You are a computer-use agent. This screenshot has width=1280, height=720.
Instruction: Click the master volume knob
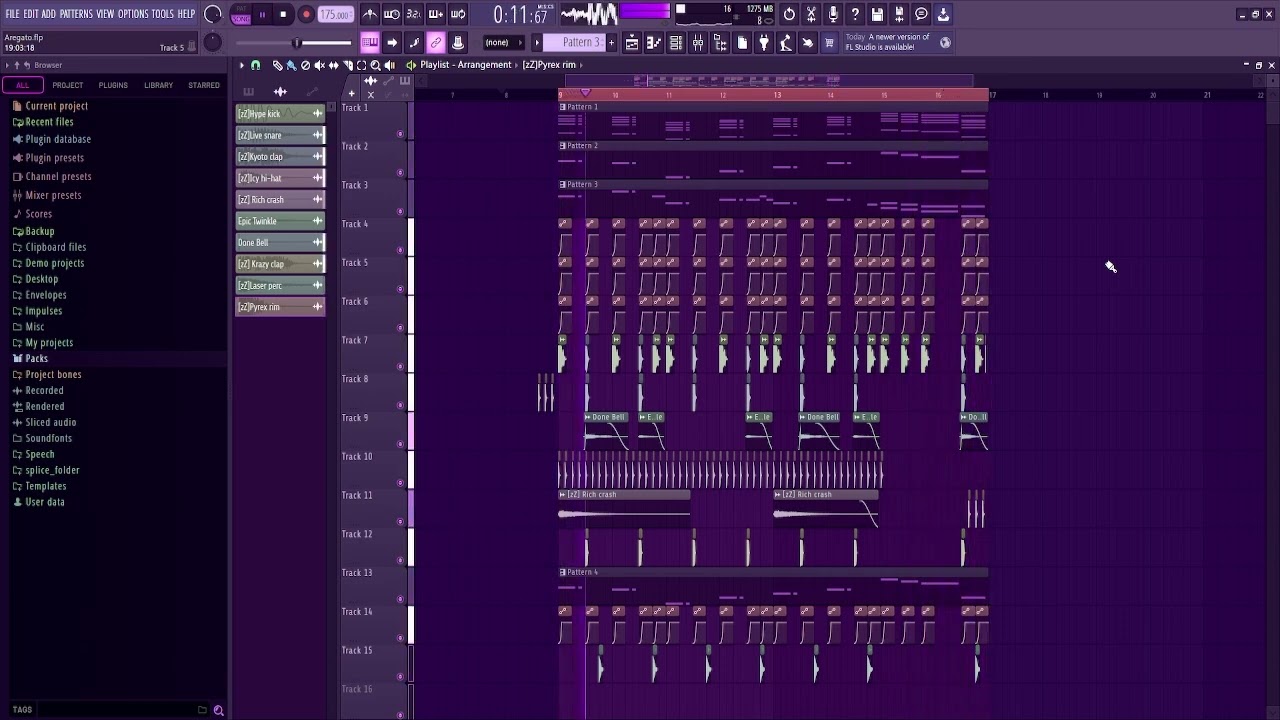[x=213, y=14]
